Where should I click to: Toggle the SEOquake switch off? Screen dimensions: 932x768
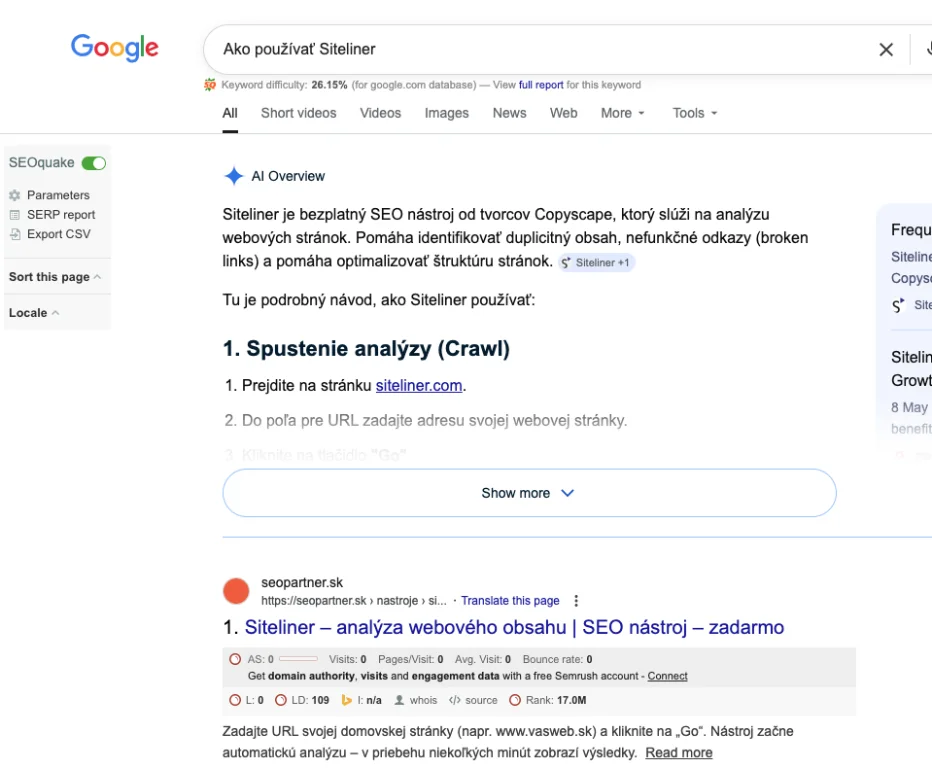(x=94, y=163)
